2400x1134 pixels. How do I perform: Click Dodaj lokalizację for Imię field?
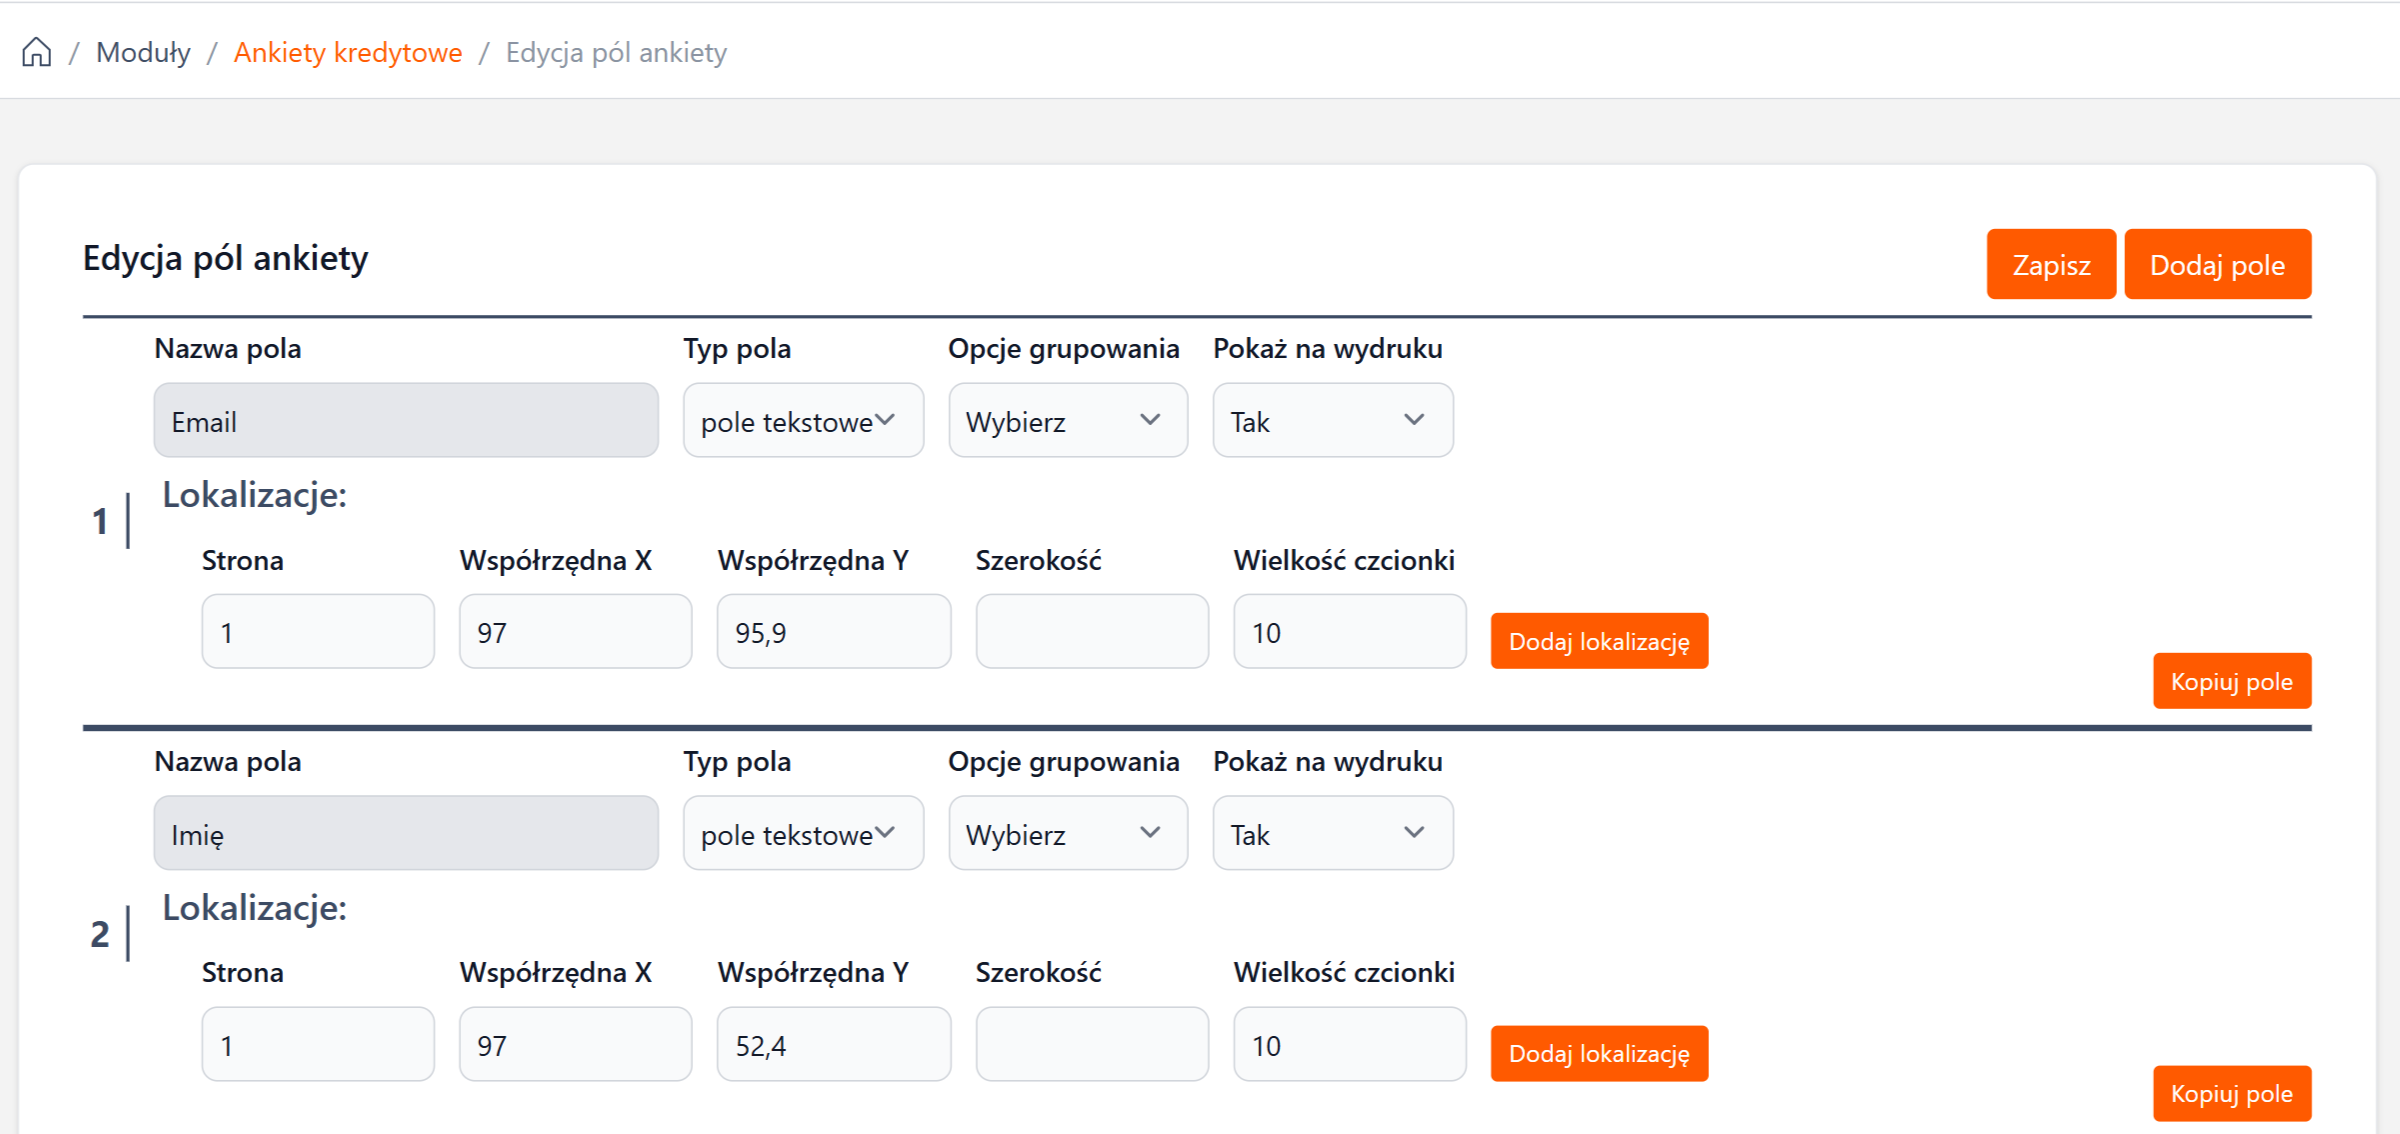[x=1598, y=1053]
